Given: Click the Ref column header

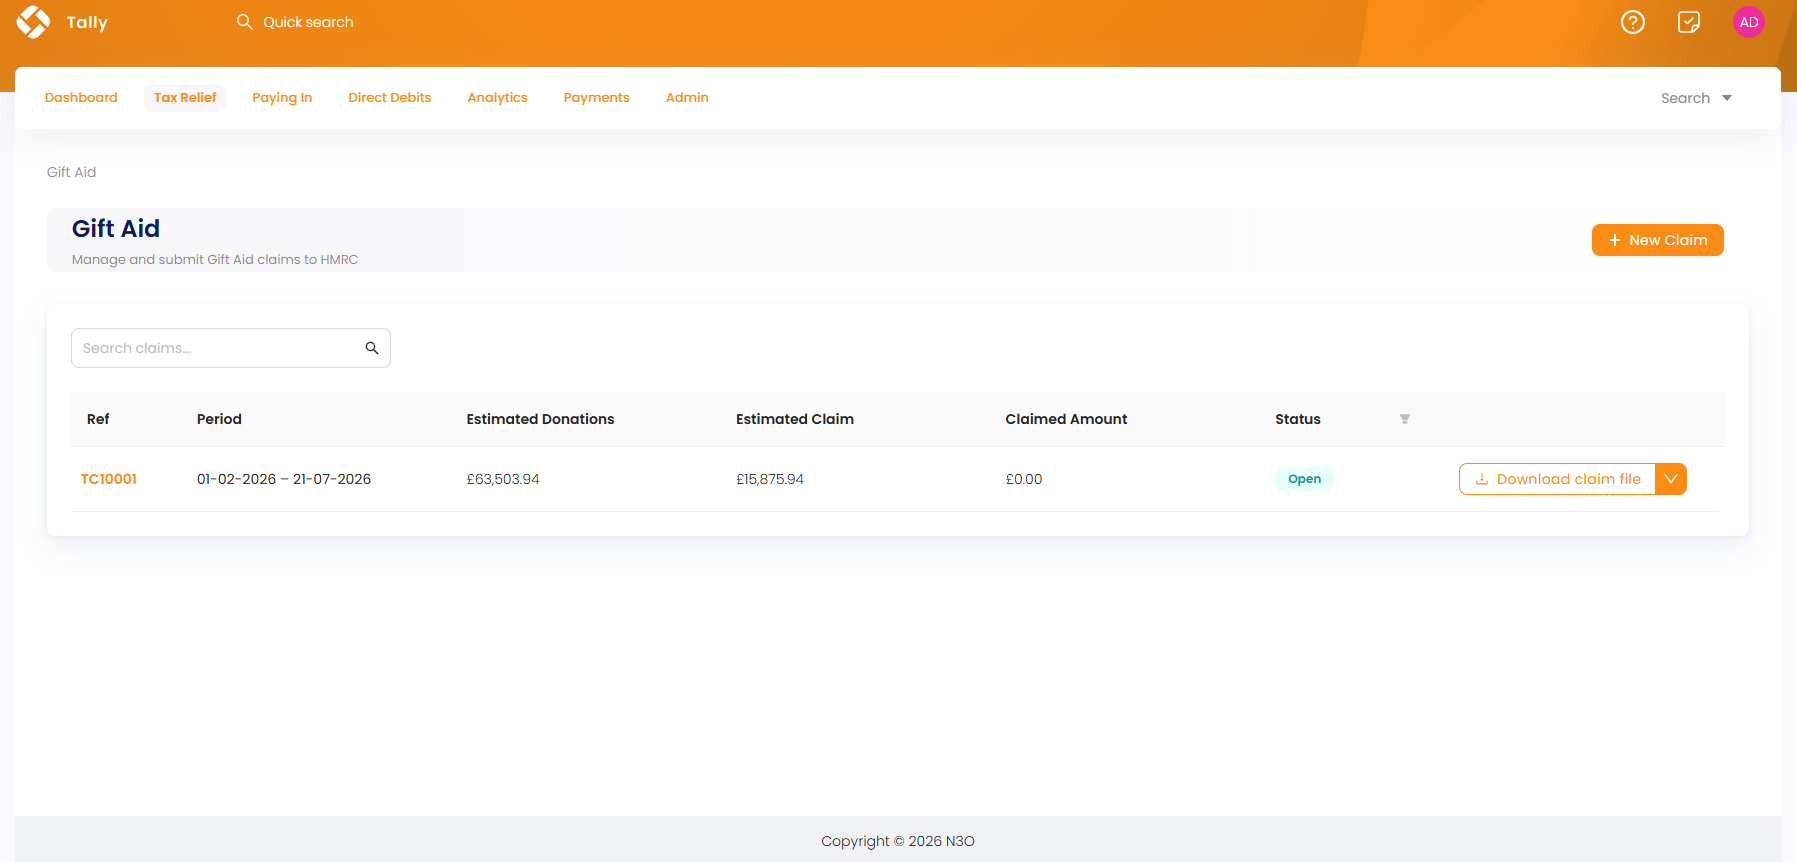Looking at the screenshot, I should (98, 419).
